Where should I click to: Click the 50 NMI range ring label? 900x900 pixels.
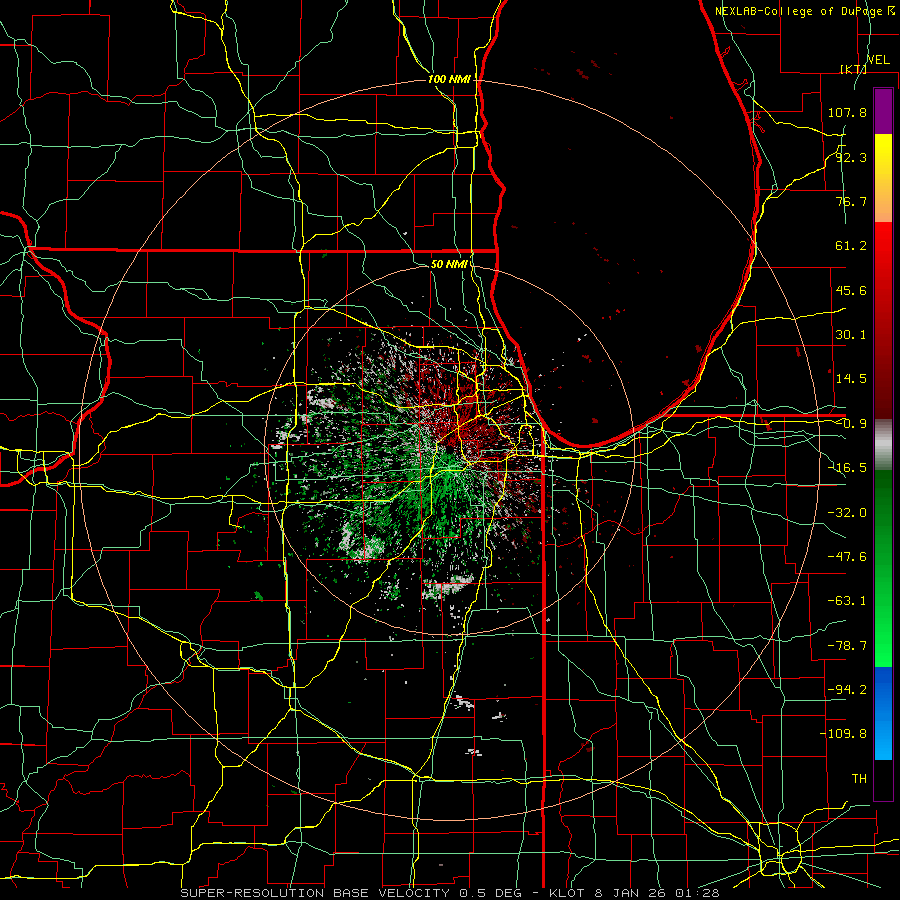[448, 264]
